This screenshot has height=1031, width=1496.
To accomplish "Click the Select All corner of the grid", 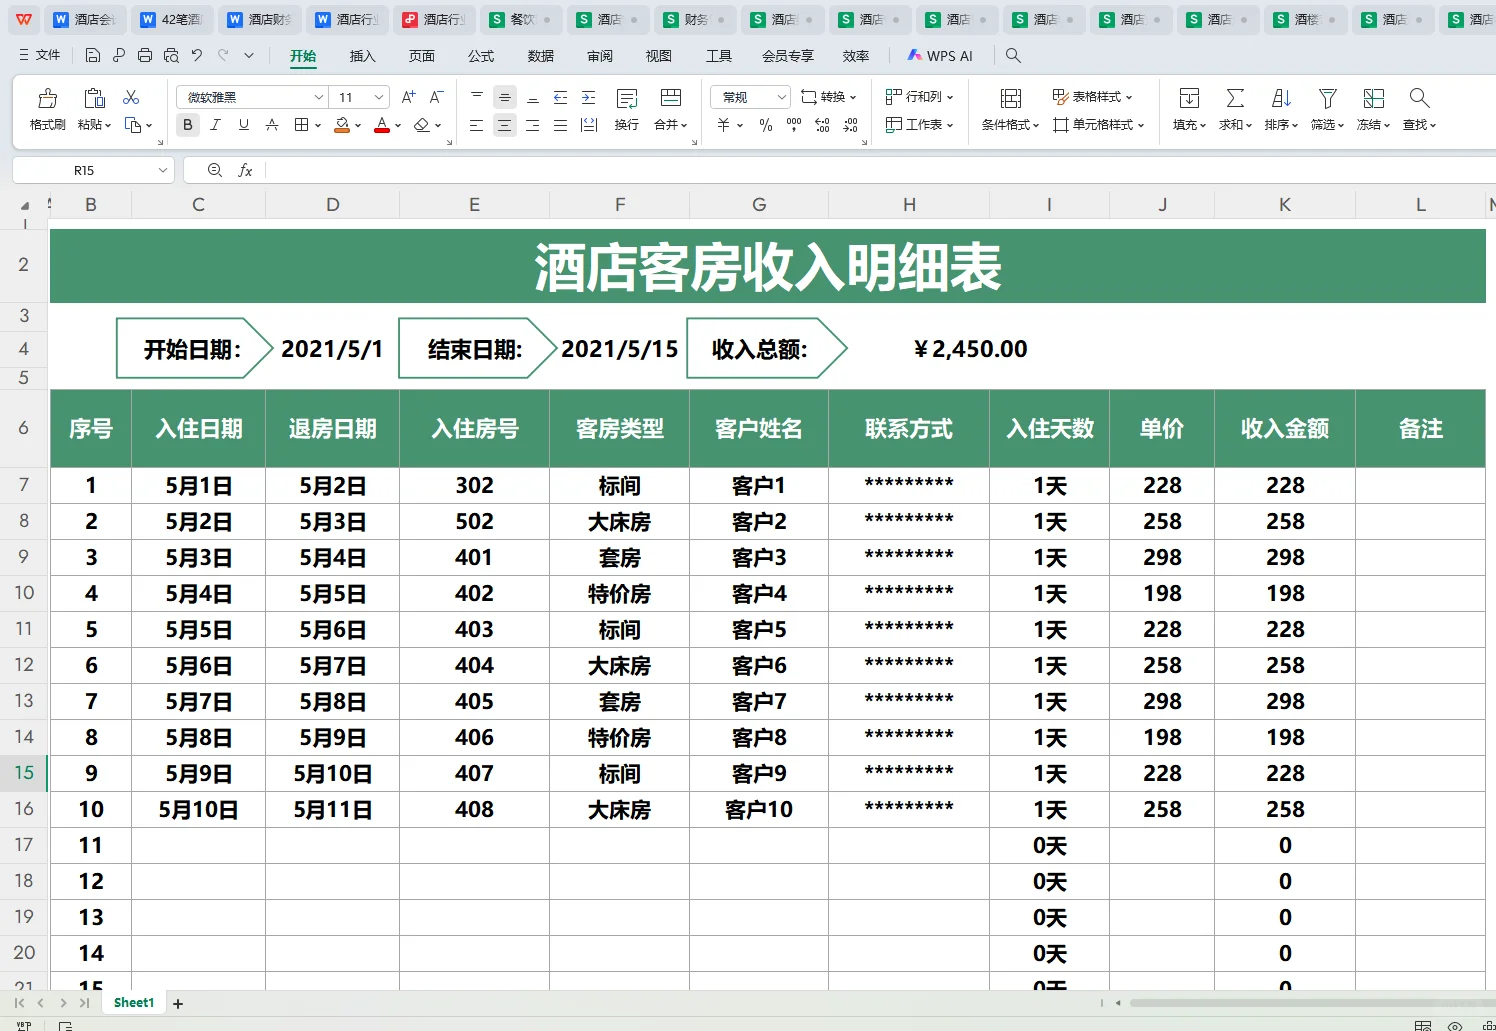I will pos(24,205).
